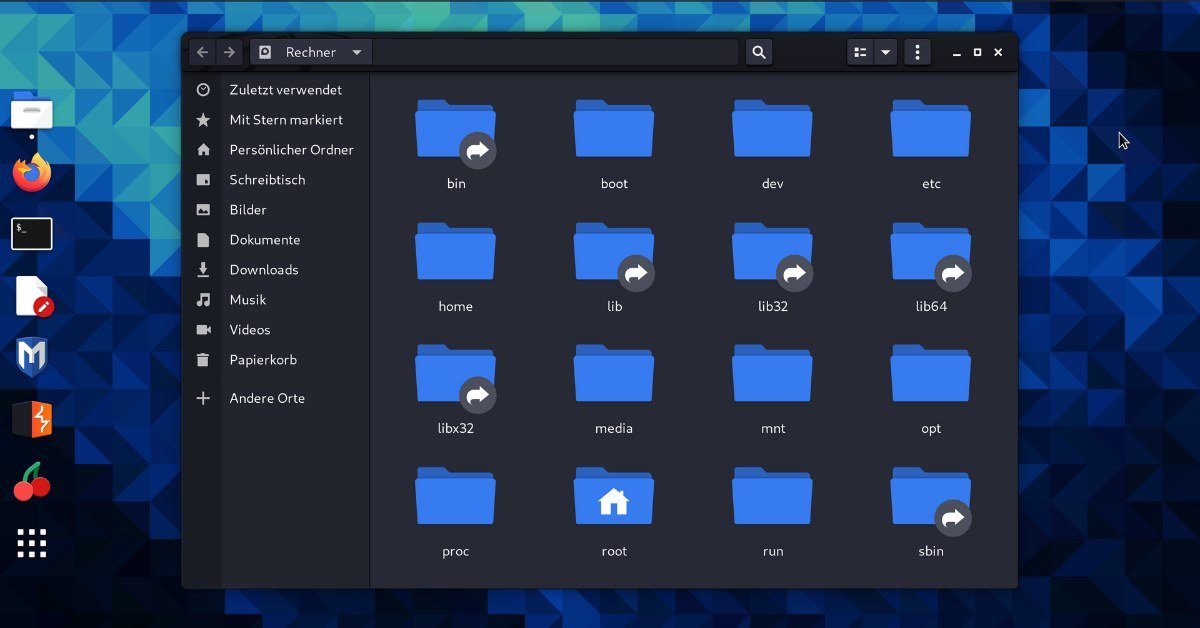This screenshot has height=628, width=1200.
Task: Open Dokumente in sidebar
Action: point(265,240)
